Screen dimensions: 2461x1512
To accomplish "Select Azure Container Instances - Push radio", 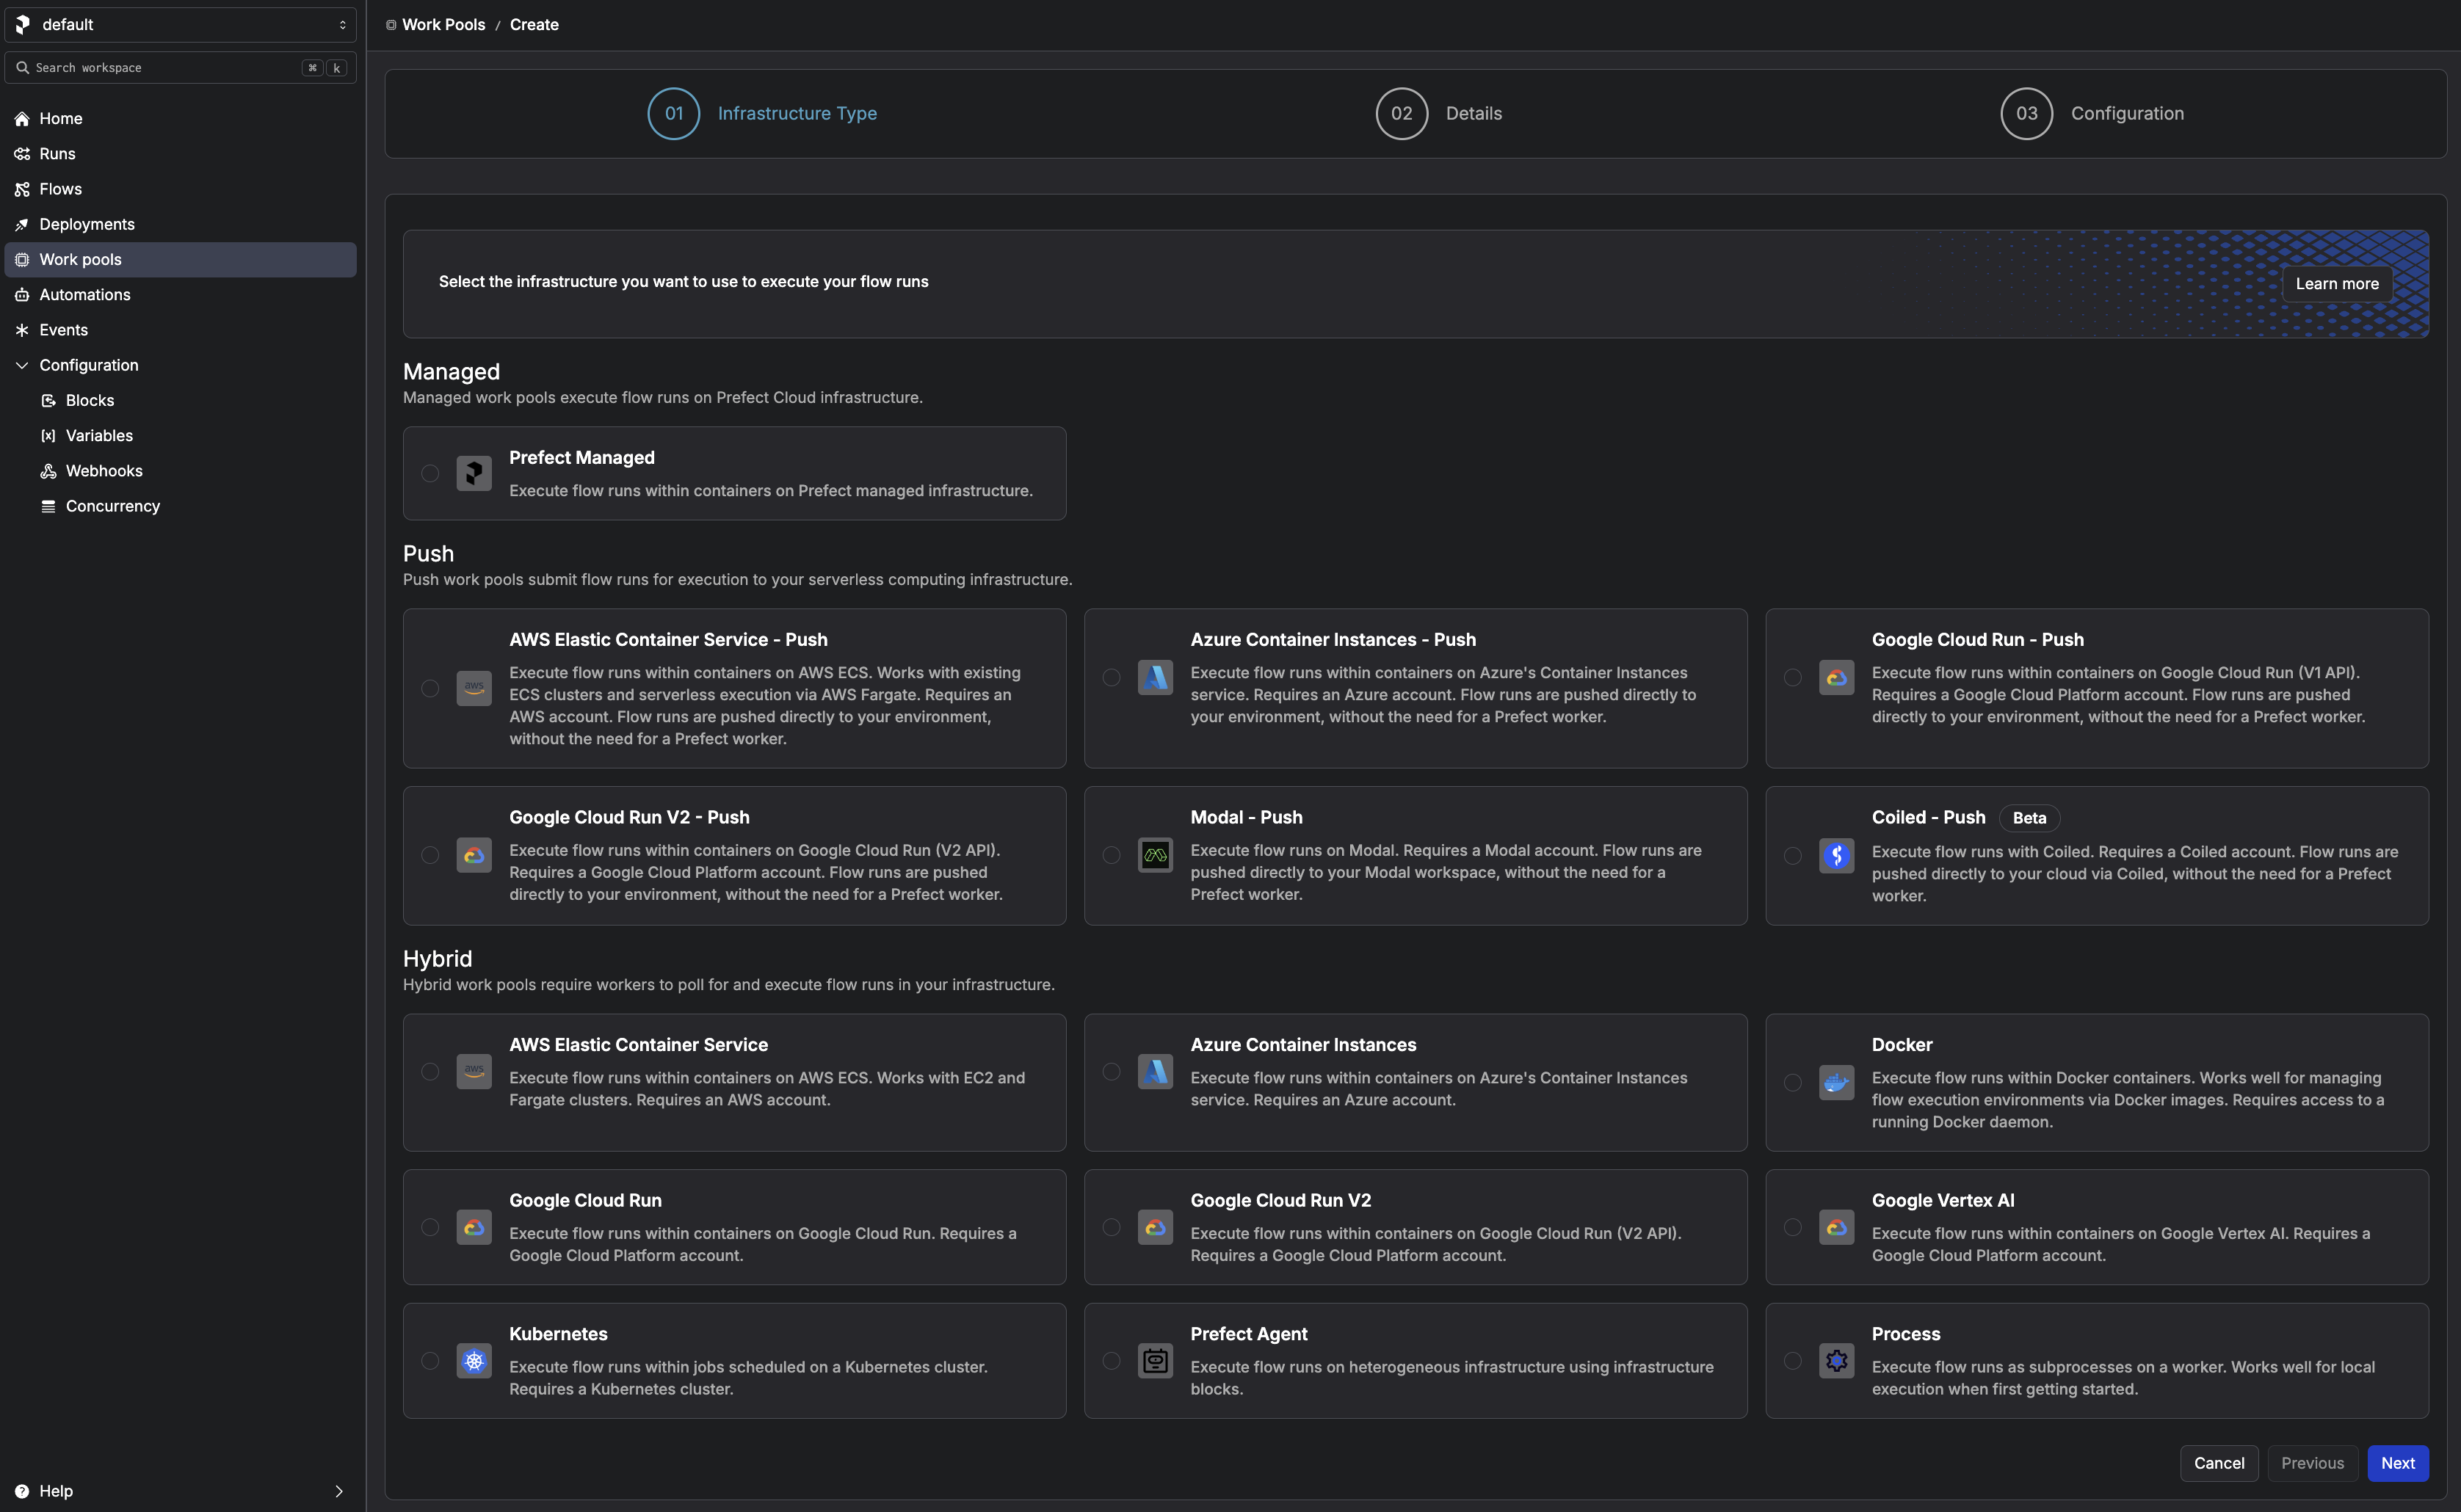I will [1111, 677].
